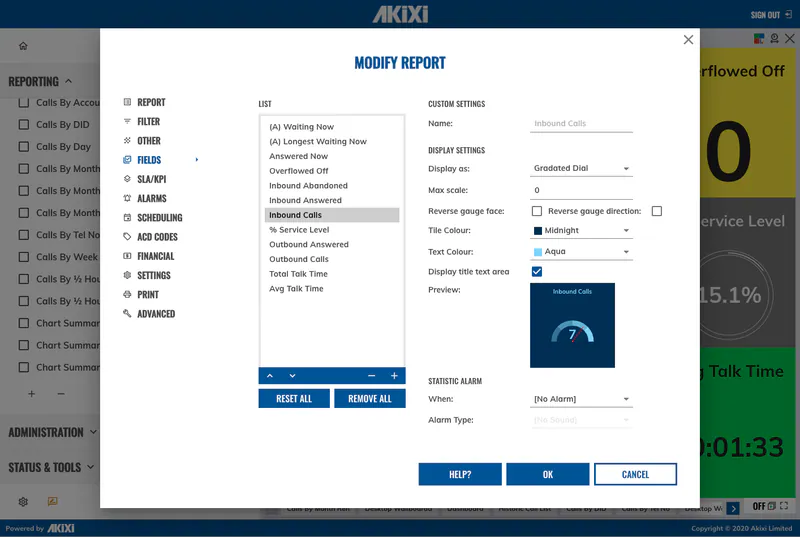Click the minus icon to remove a field
Screen dimensions: 800x537
(x=372, y=376)
